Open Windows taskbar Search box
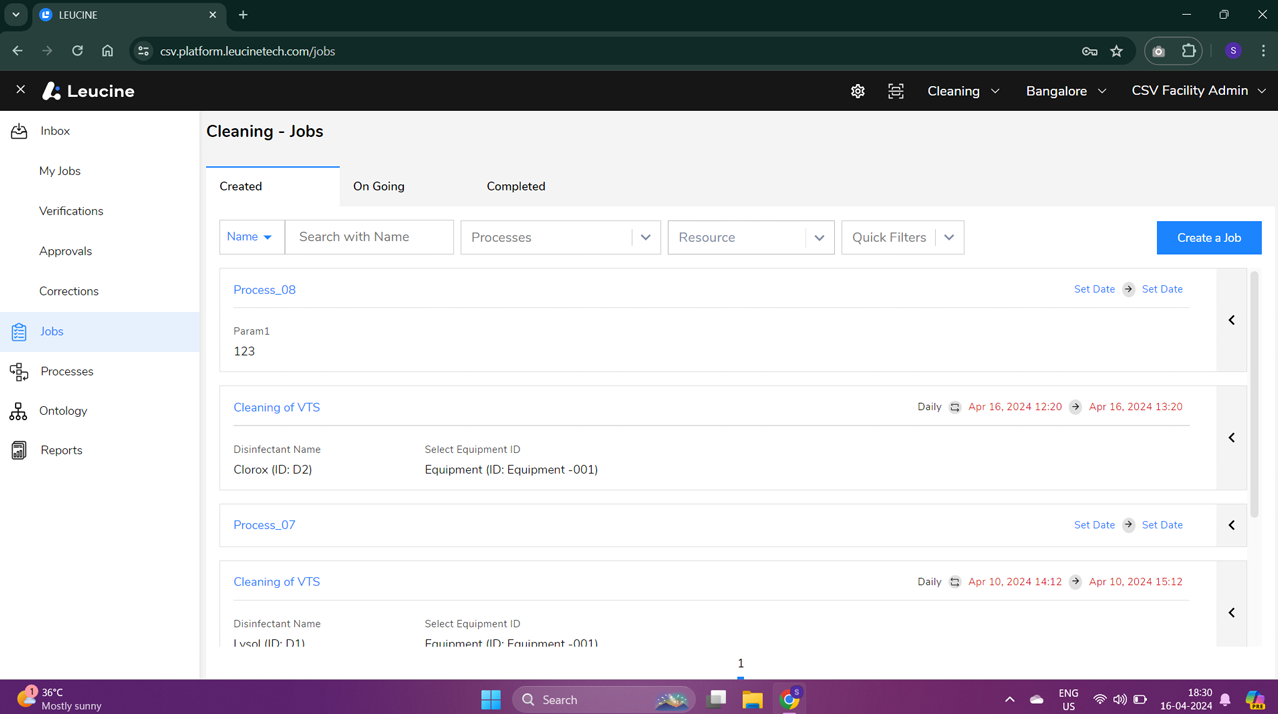Image resolution: width=1278 pixels, height=714 pixels. tap(604, 700)
